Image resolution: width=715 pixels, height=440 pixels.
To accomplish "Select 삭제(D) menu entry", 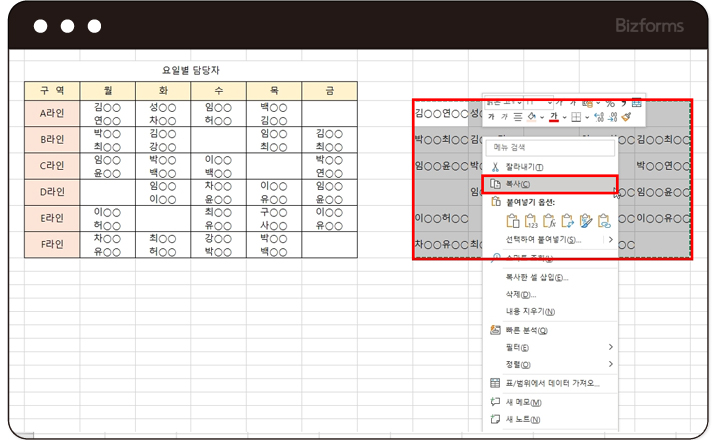I will (549, 295).
